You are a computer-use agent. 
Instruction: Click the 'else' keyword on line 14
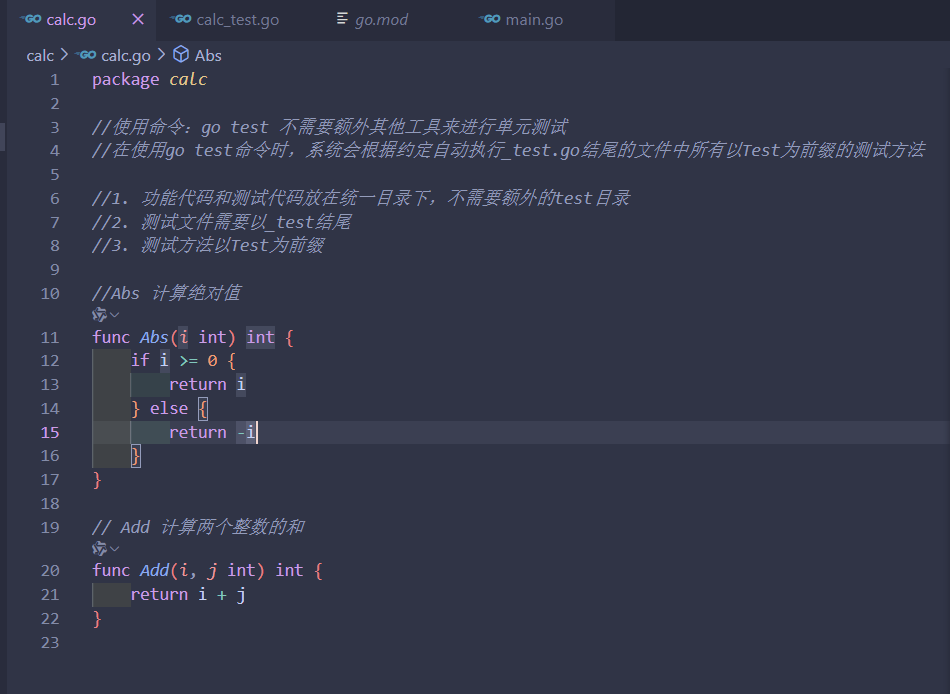pyautogui.click(x=168, y=409)
